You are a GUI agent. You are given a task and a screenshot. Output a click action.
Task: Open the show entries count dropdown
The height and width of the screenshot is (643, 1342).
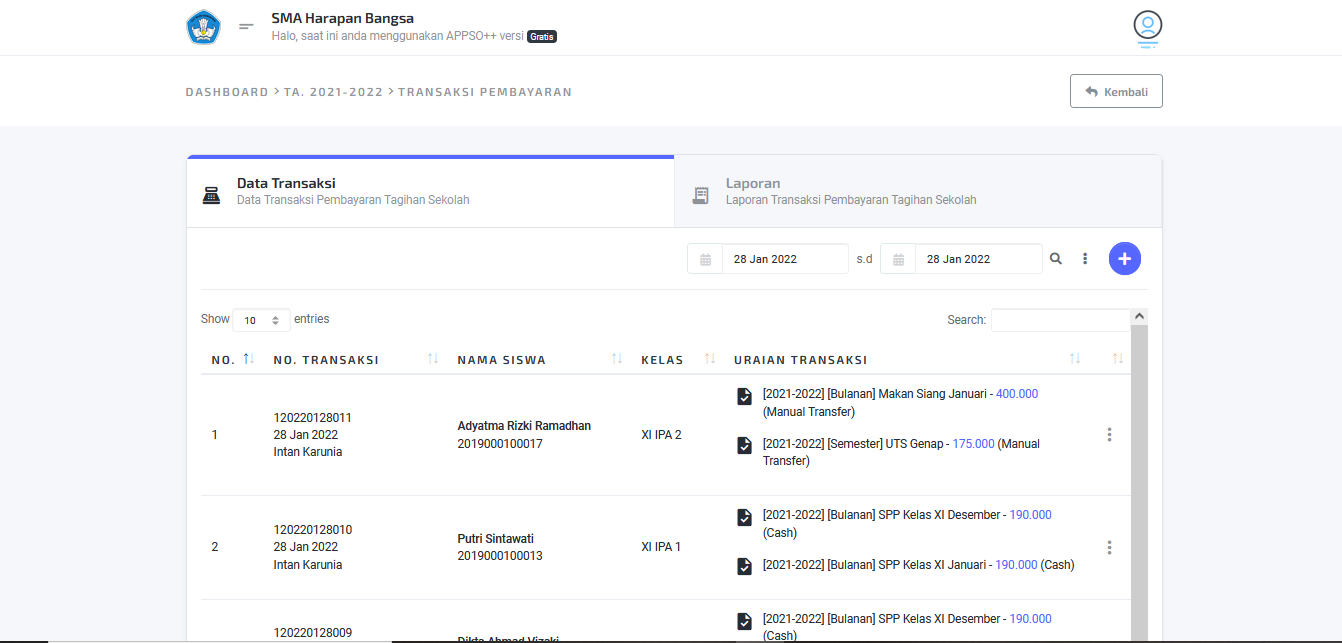click(x=261, y=320)
